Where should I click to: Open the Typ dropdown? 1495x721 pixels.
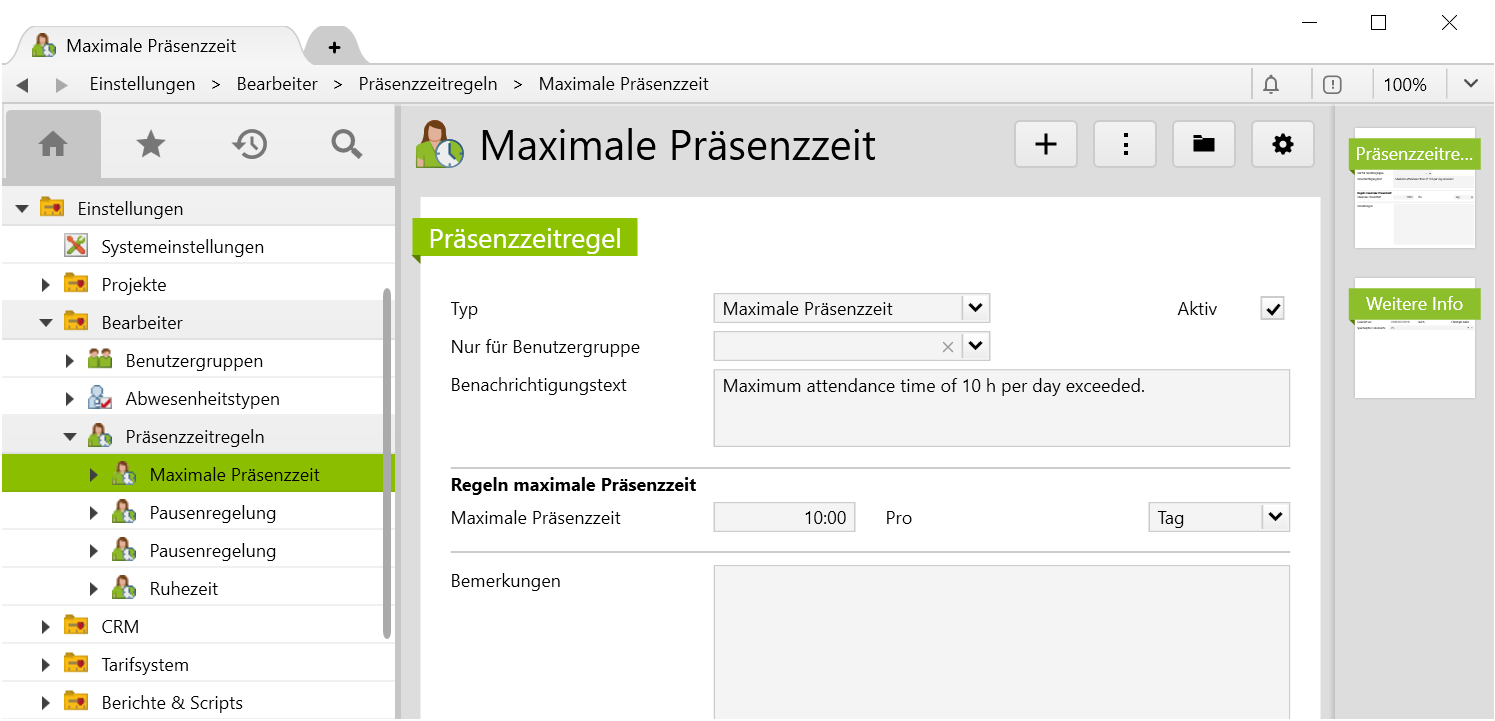tap(975, 309)
